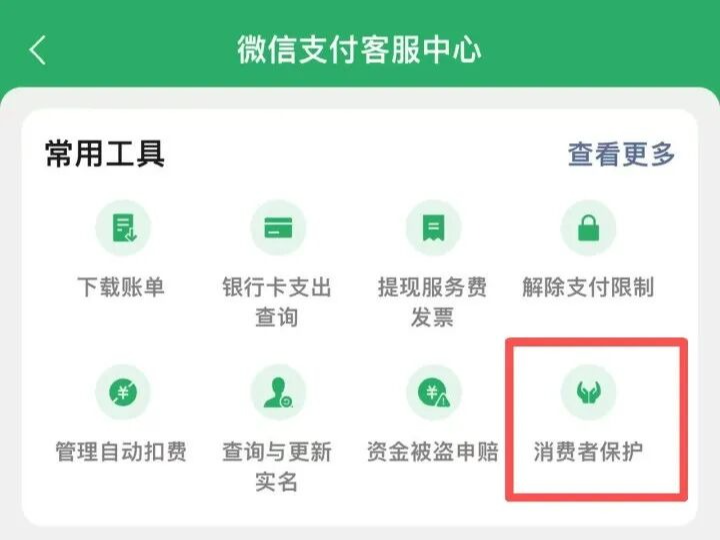
Task: Open the 银行卡支出查询 card icon
Action: tap(278, 227)
